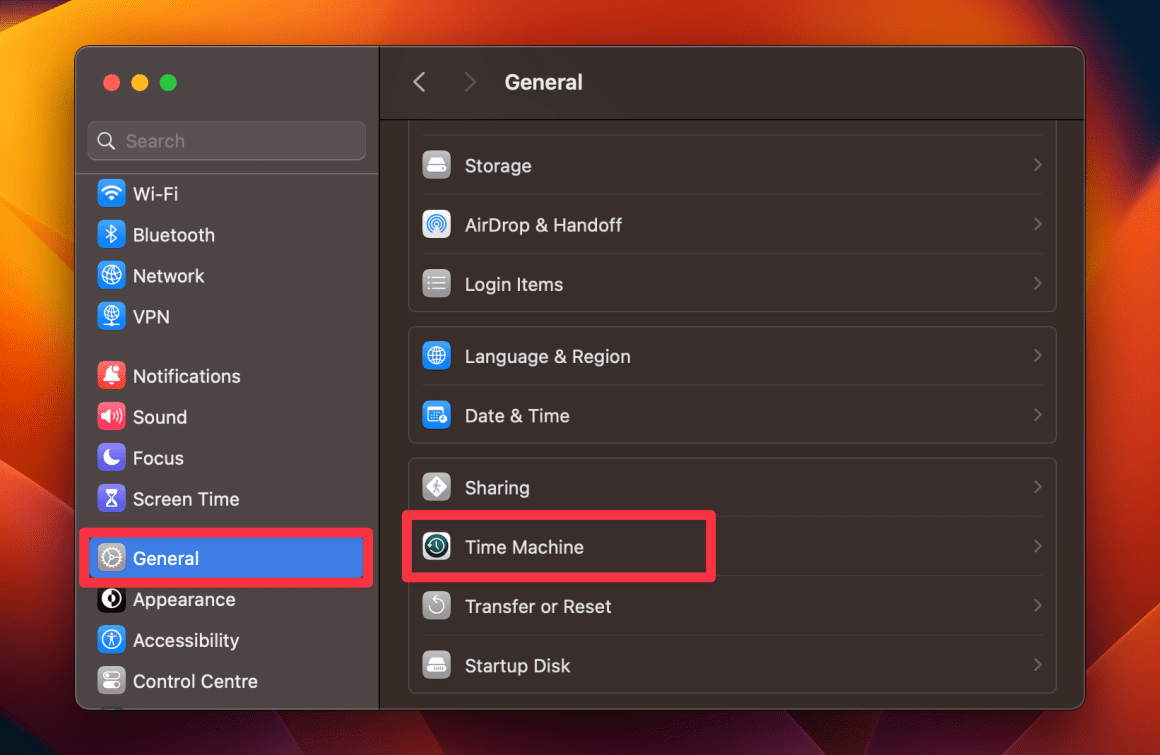The width and height of the screenshot is (1160, 755).
Task: Select the Appearance sidebar icon
Action: 112,599
